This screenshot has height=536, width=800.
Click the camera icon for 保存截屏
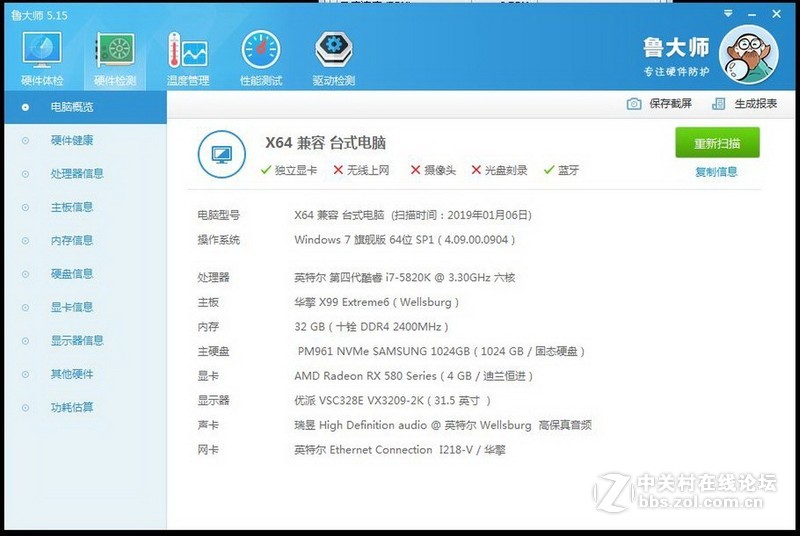(x=634, y=104)
